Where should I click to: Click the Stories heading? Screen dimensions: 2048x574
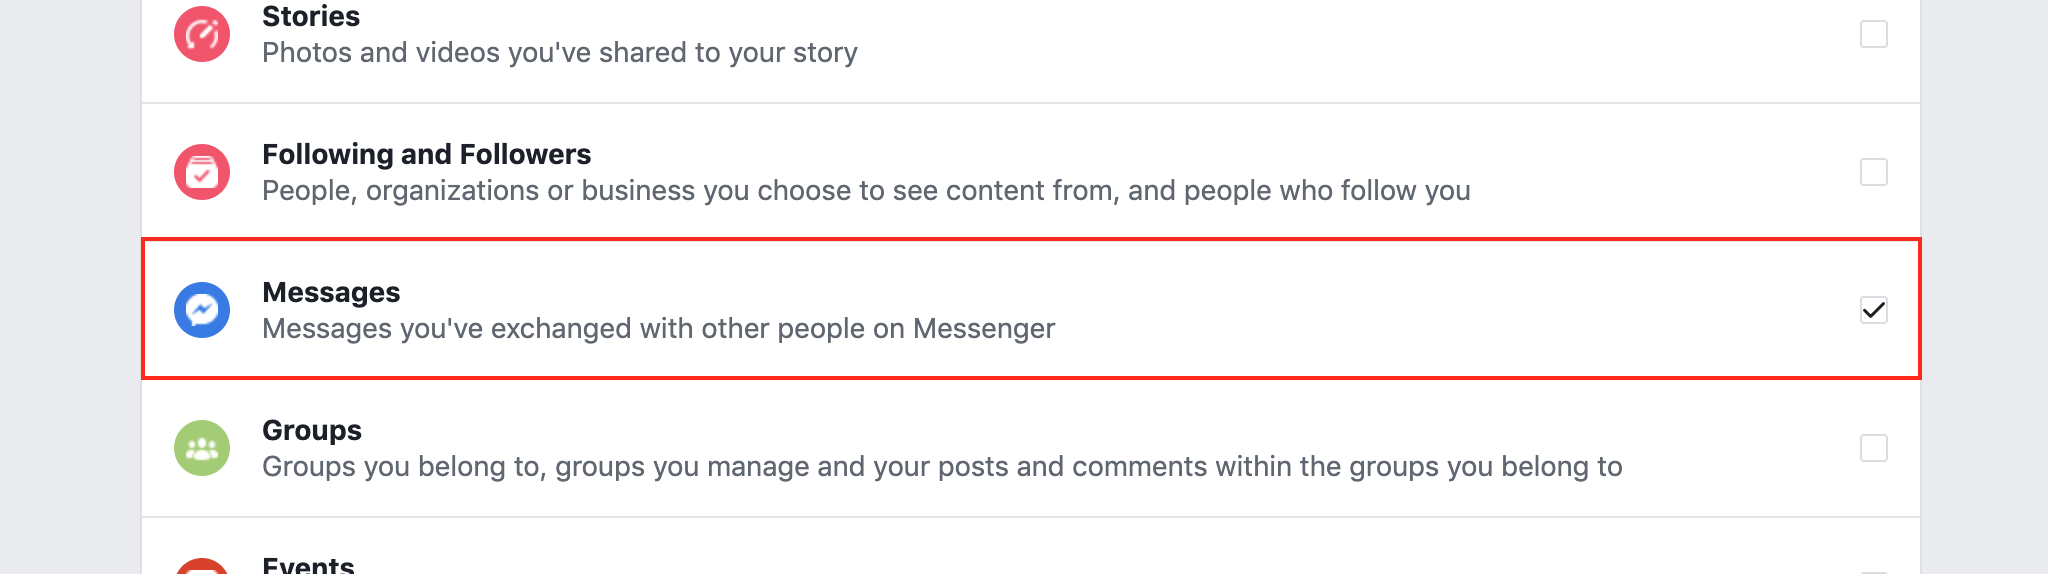(x=311, y=17)
